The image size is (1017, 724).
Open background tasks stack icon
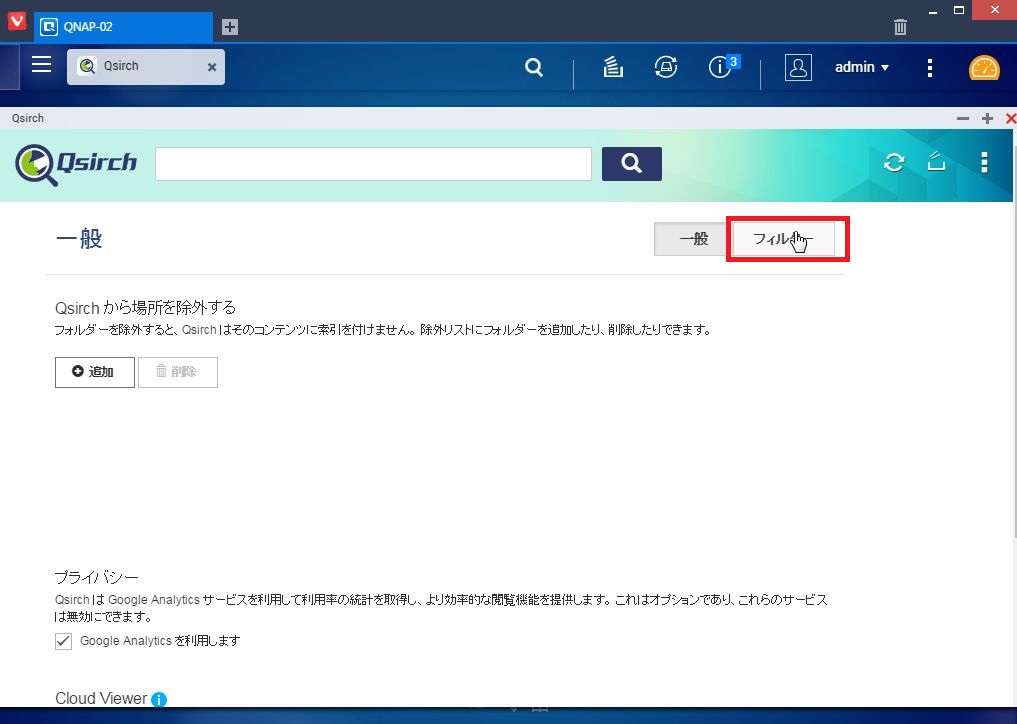613,67
